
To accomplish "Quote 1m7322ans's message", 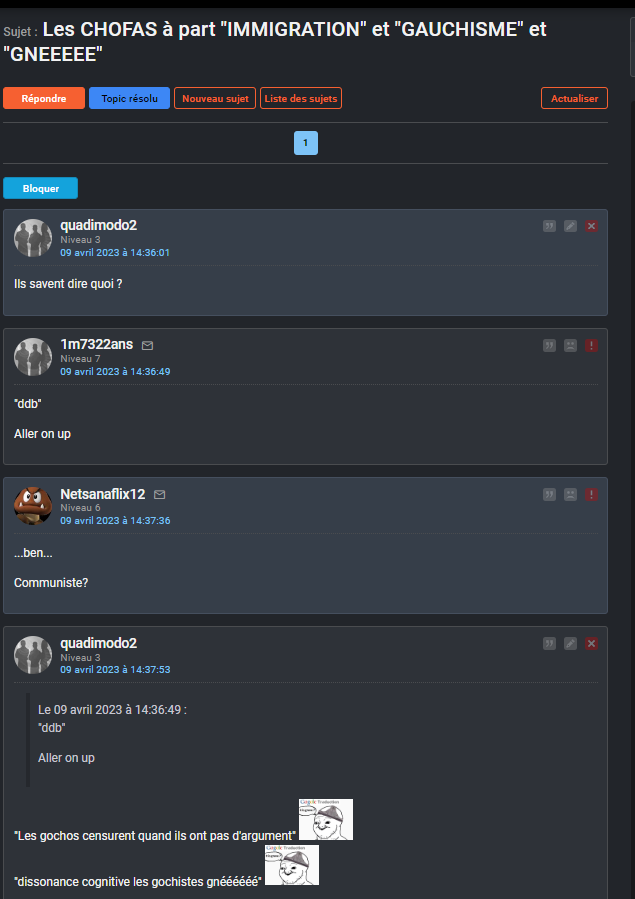I will pos(549,345).
